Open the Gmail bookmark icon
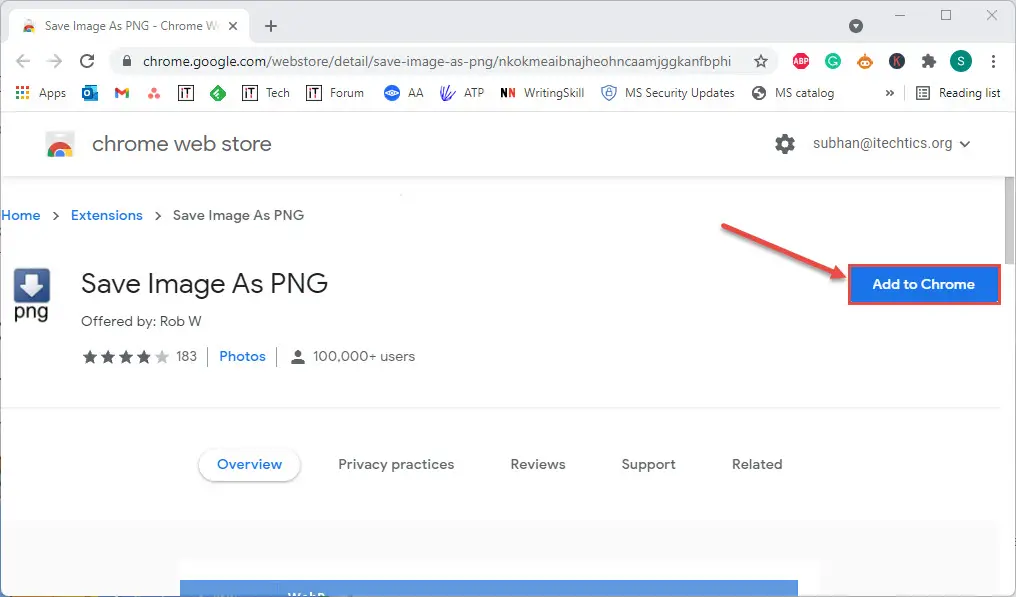Screen dimensions: 1016x597 click(122, 93)
